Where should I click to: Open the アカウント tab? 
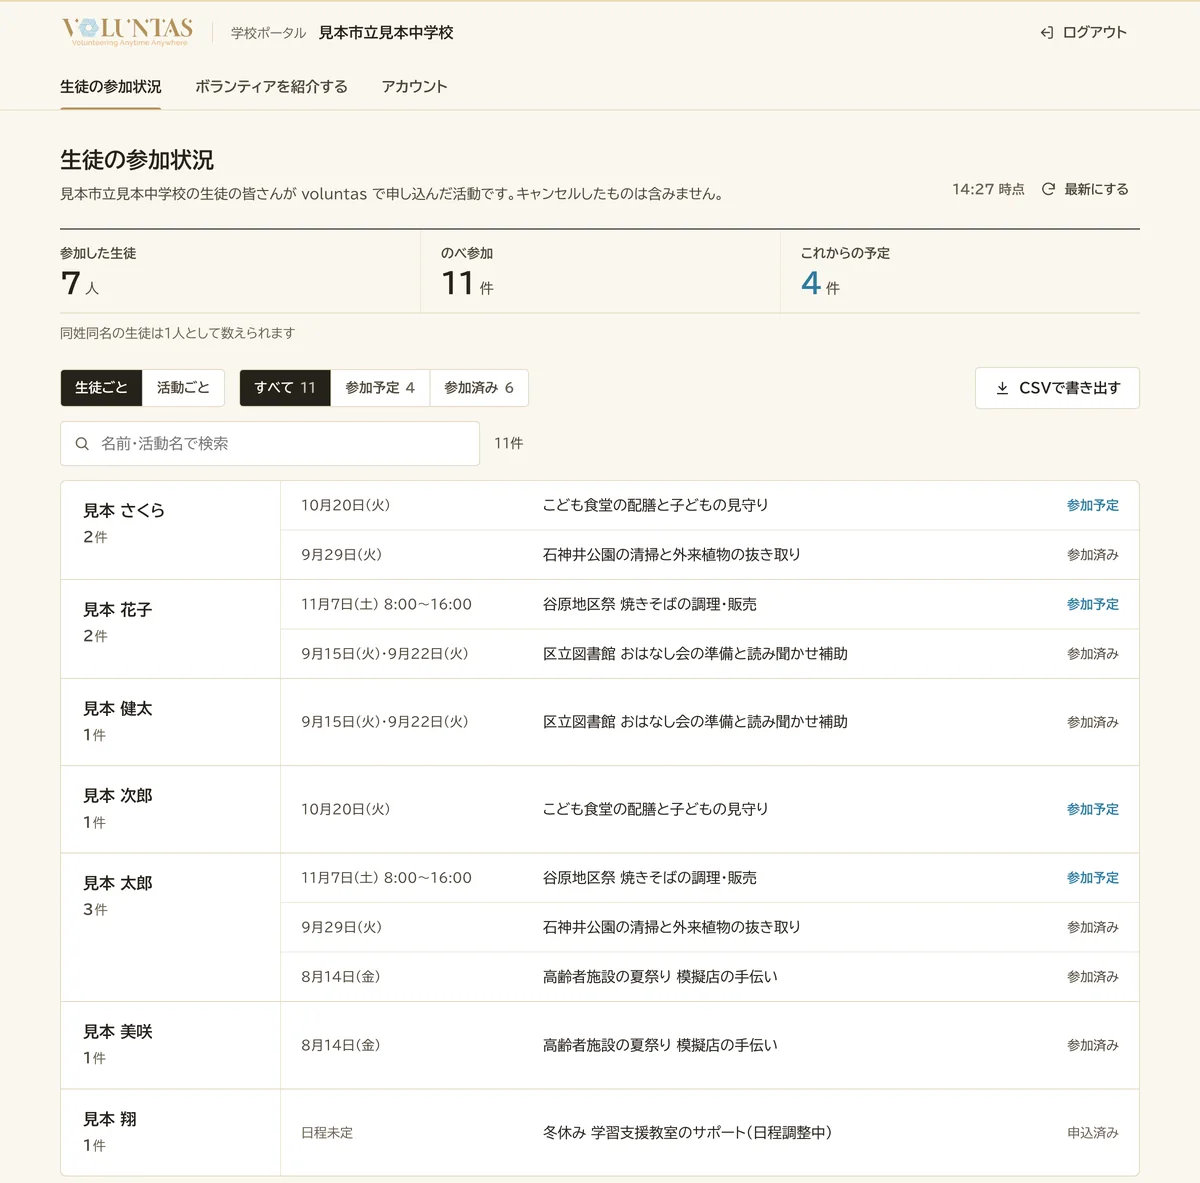coord(414,87)
